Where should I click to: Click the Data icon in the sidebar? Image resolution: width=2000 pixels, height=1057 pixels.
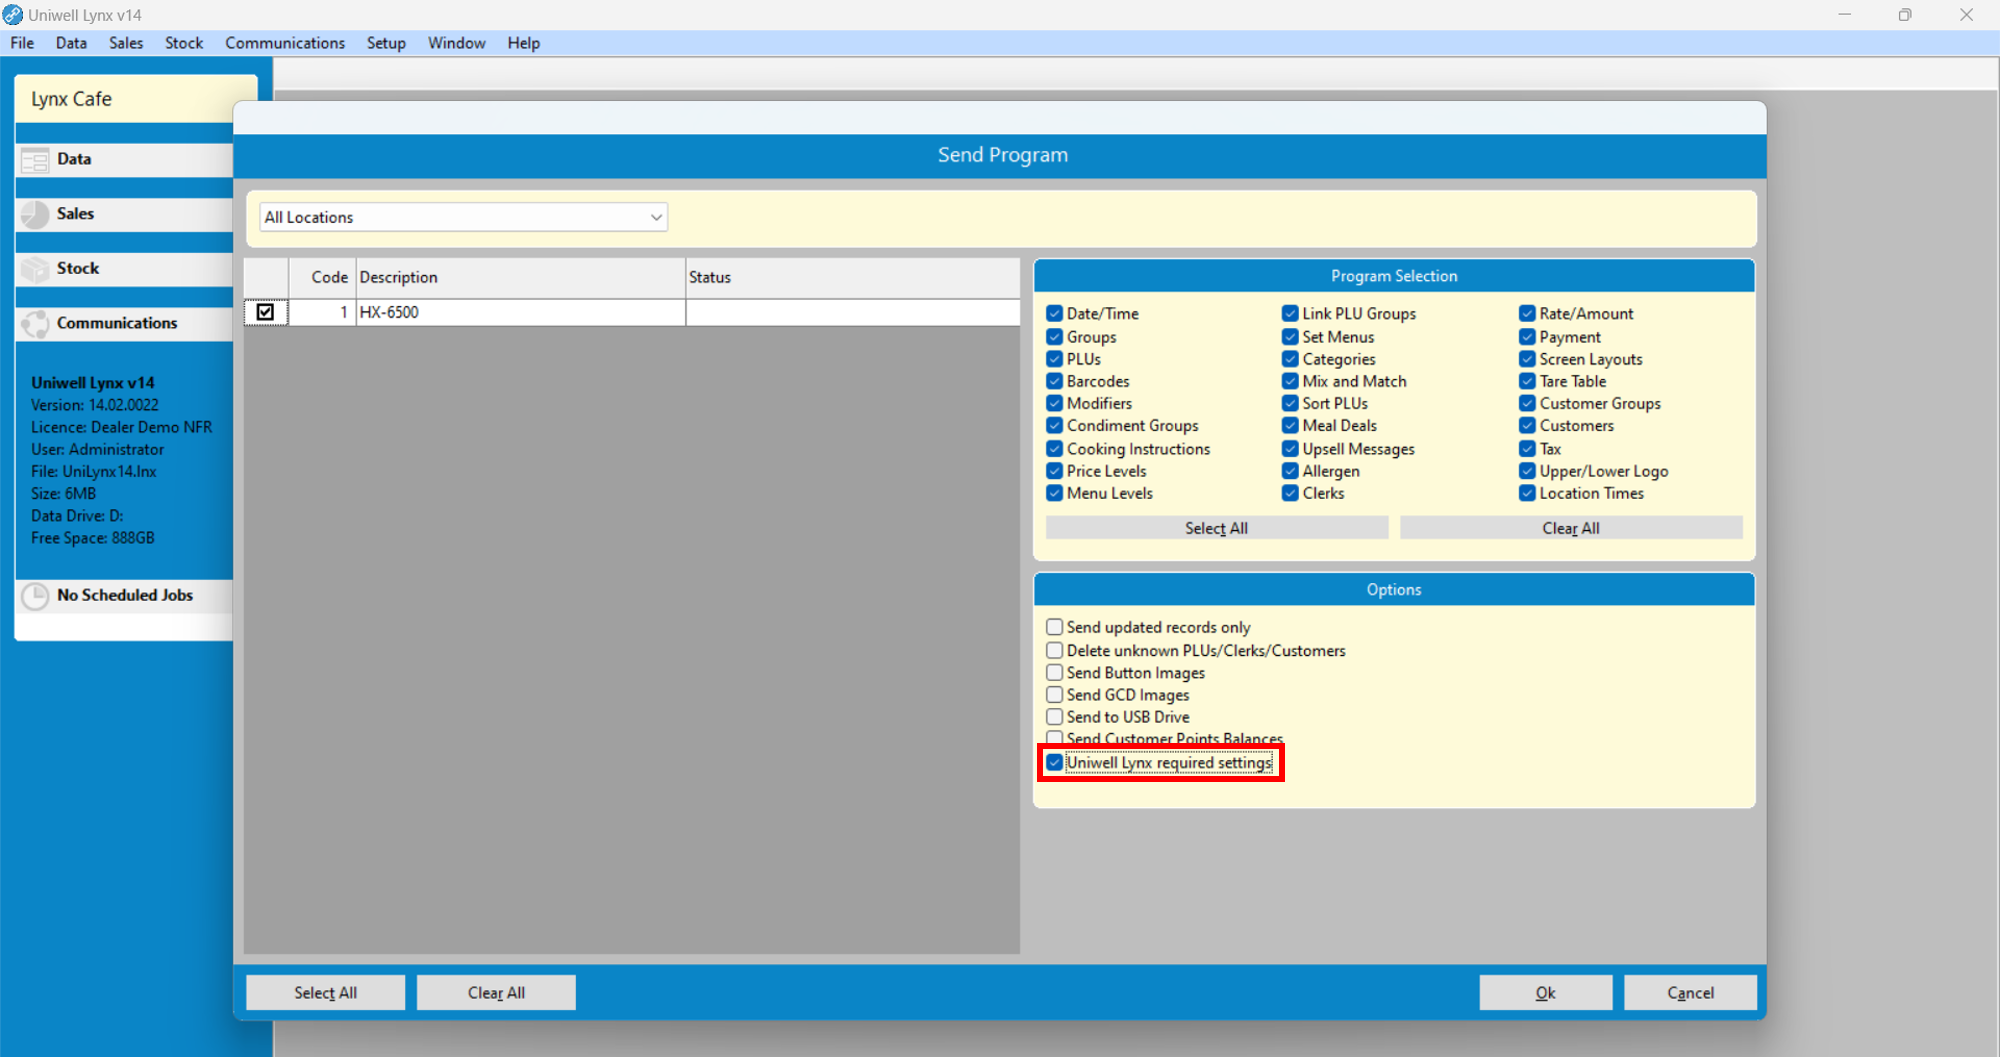(x=35, y=160)
